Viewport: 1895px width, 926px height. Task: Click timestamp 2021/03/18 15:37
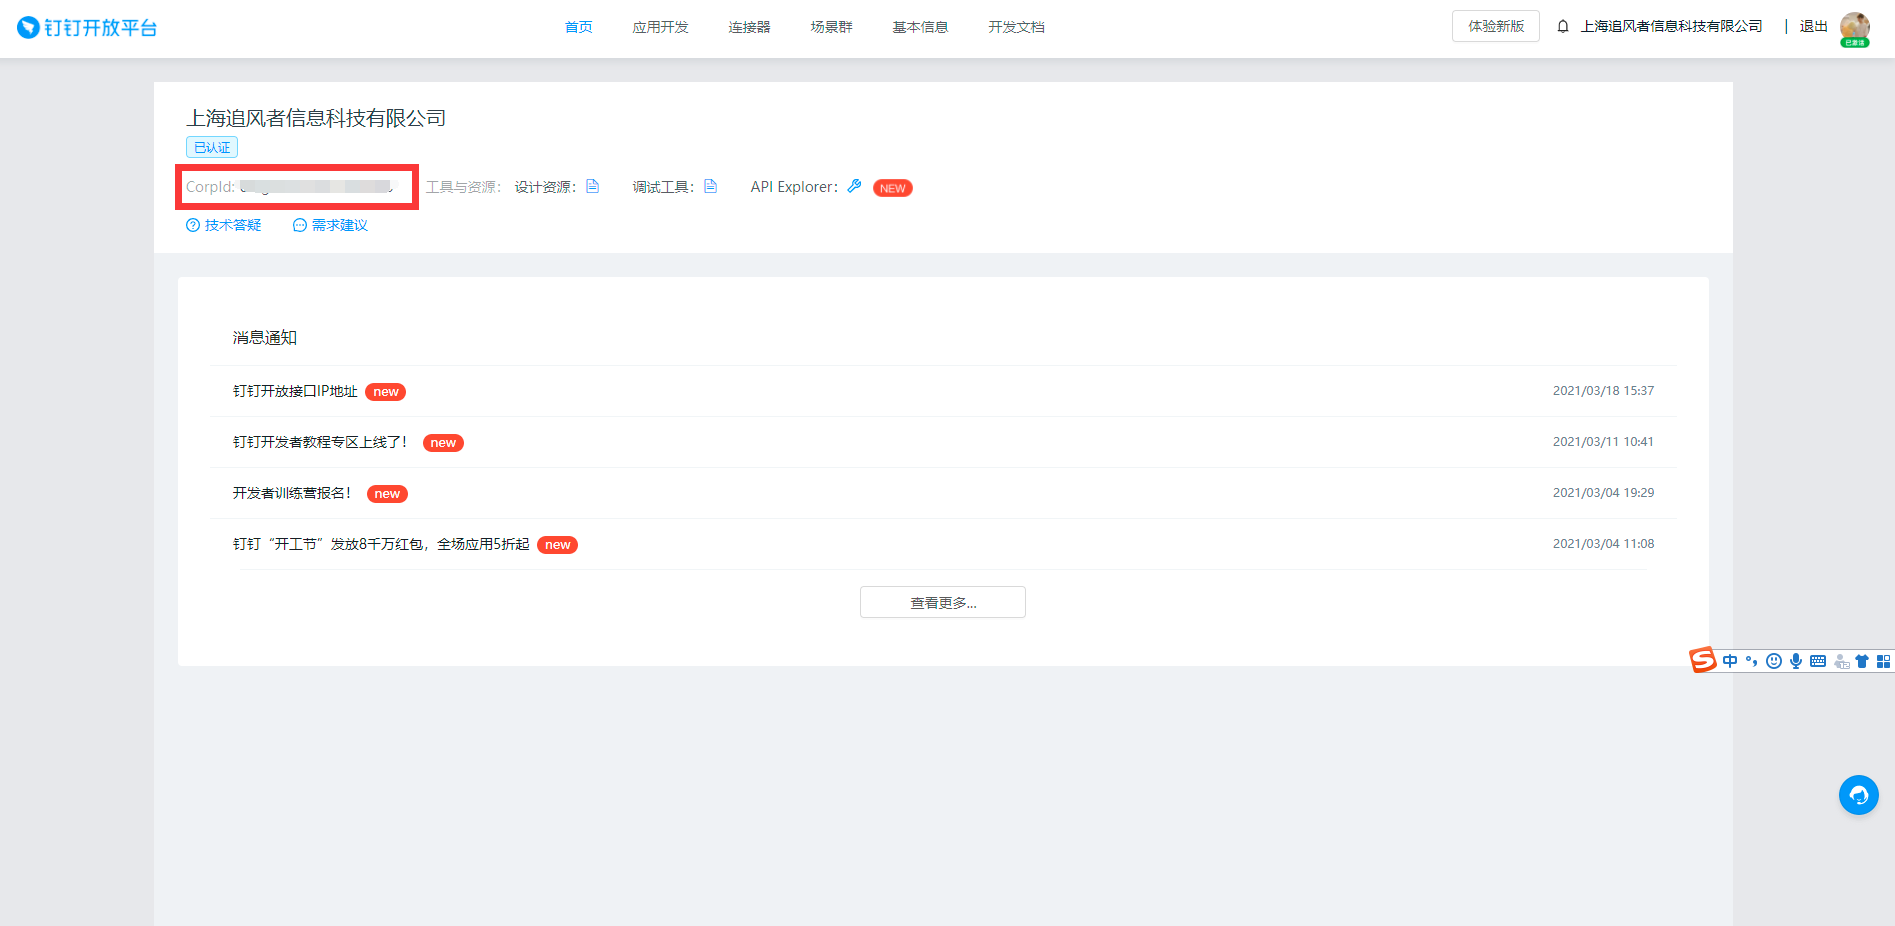[1603, 391]
